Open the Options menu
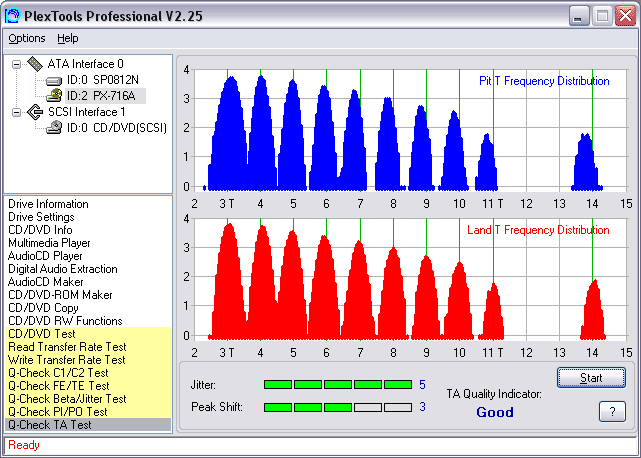This screenshot has height=458, width=641. click(27, 38)
